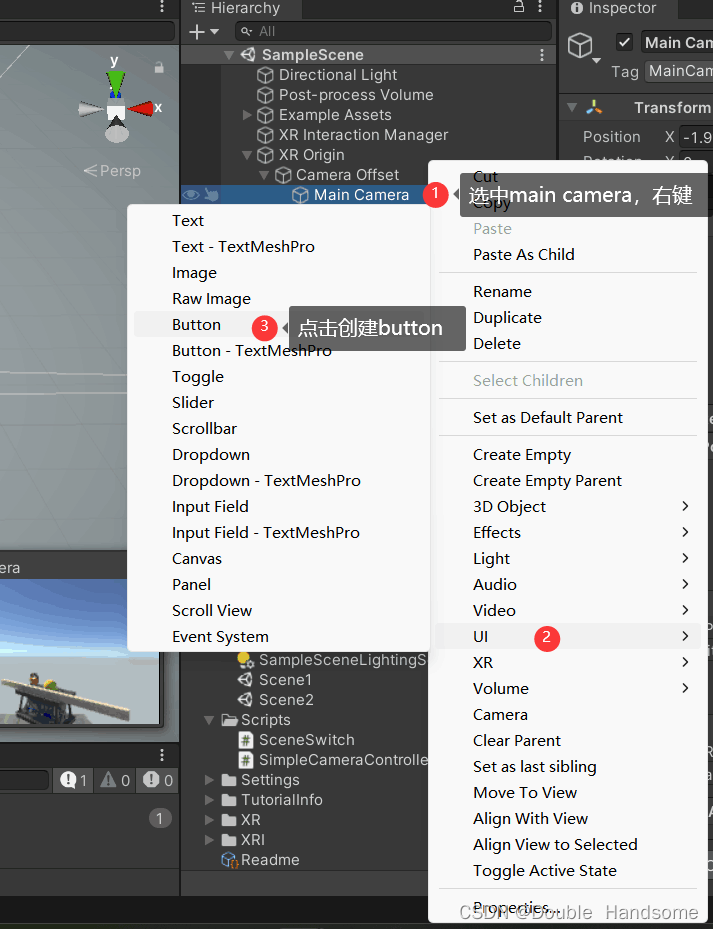The image size is (713, 929).
Task: Toggle Main Camera scene visibility eye
Action: point(191,195)
